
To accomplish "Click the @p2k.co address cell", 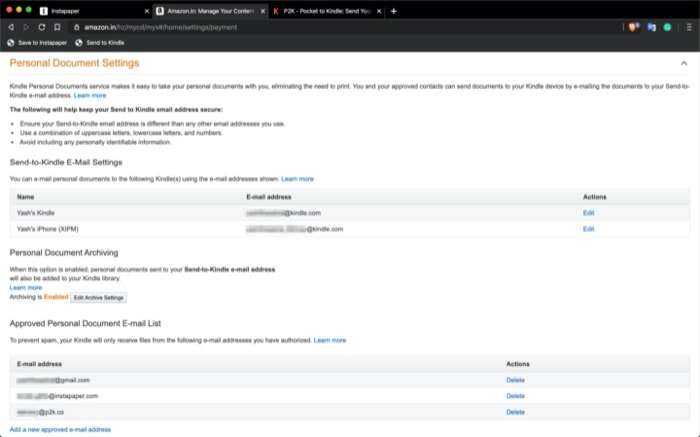I will click(x=40, y=412).
